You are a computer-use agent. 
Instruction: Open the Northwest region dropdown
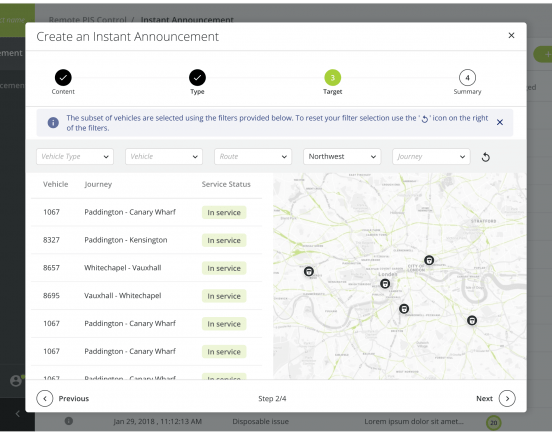click(342, 157)
